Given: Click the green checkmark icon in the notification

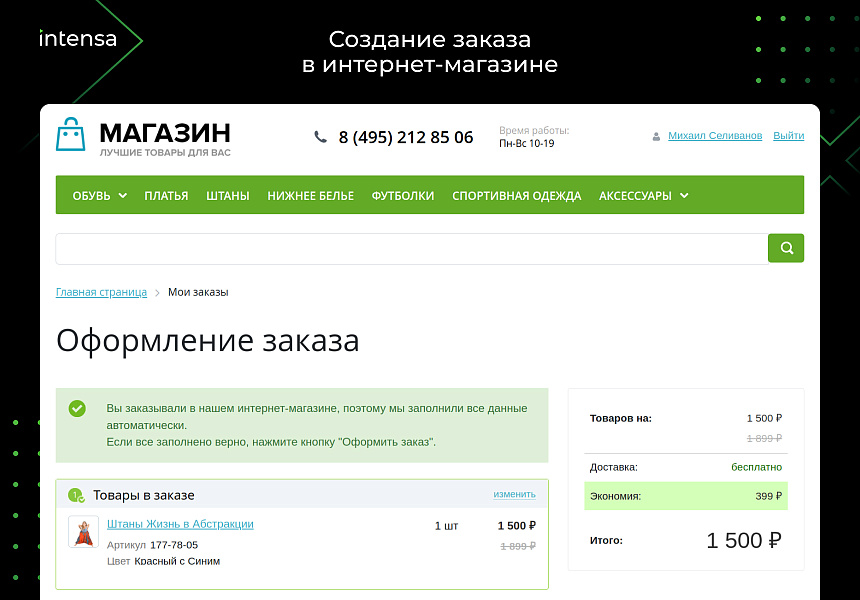Looking at the screenshot, I should tap(77, 408).
